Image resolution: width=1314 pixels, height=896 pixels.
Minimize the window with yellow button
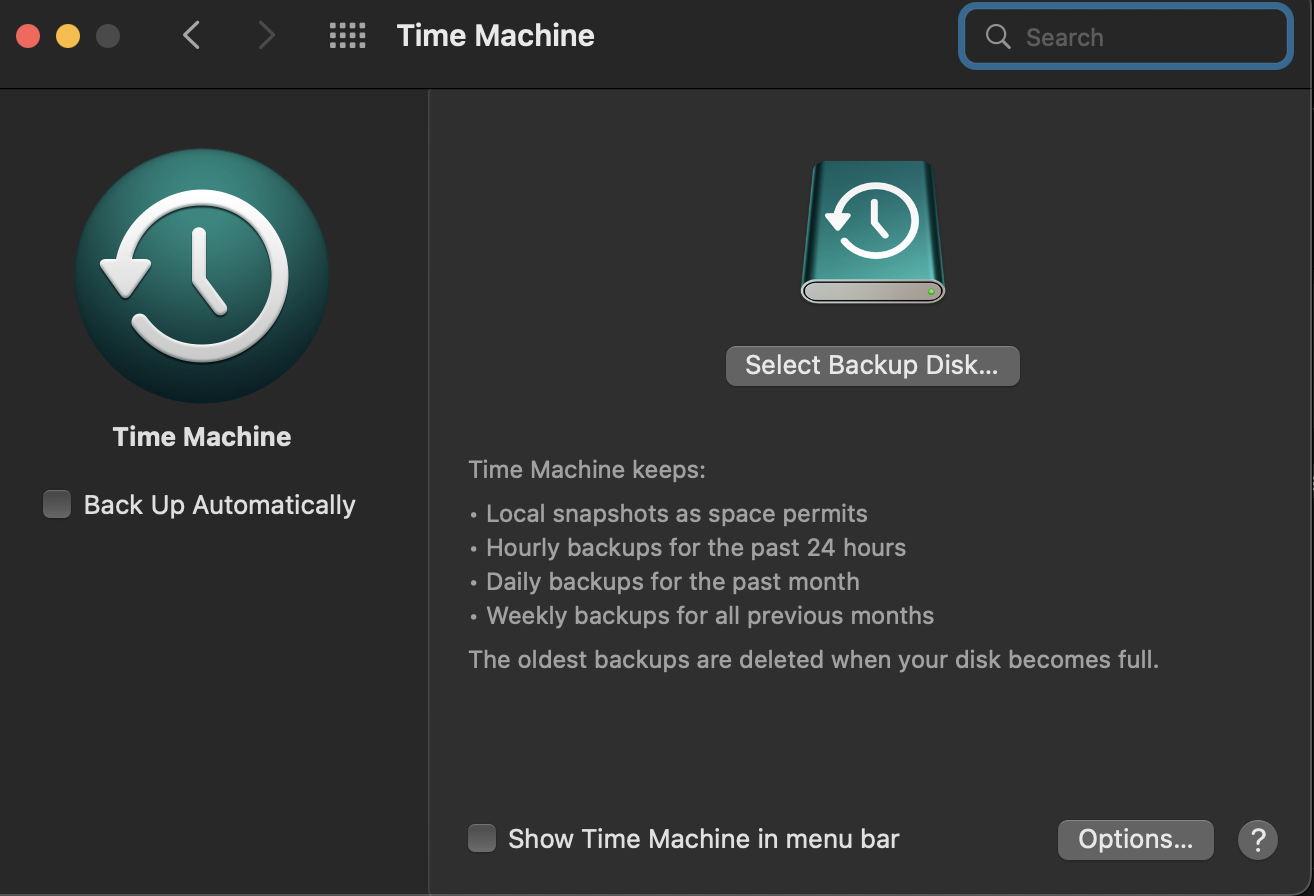68,37
